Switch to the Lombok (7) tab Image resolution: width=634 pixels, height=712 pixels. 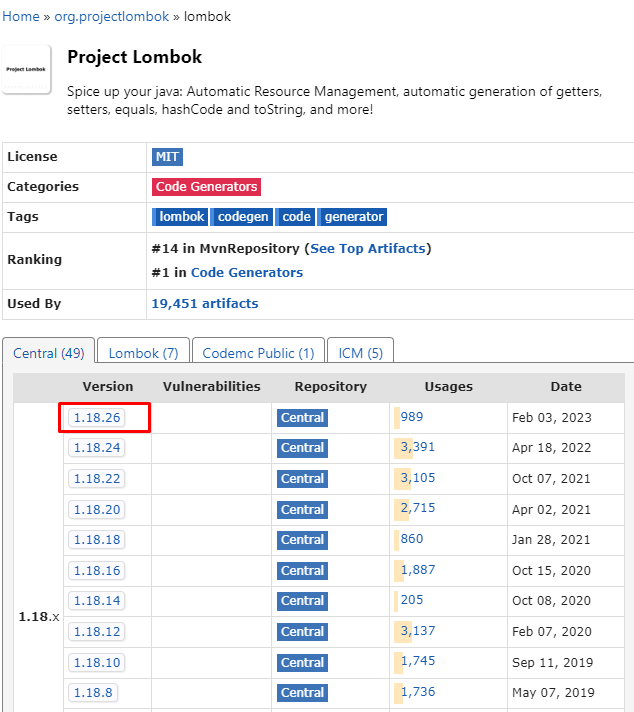coord(144,353)
